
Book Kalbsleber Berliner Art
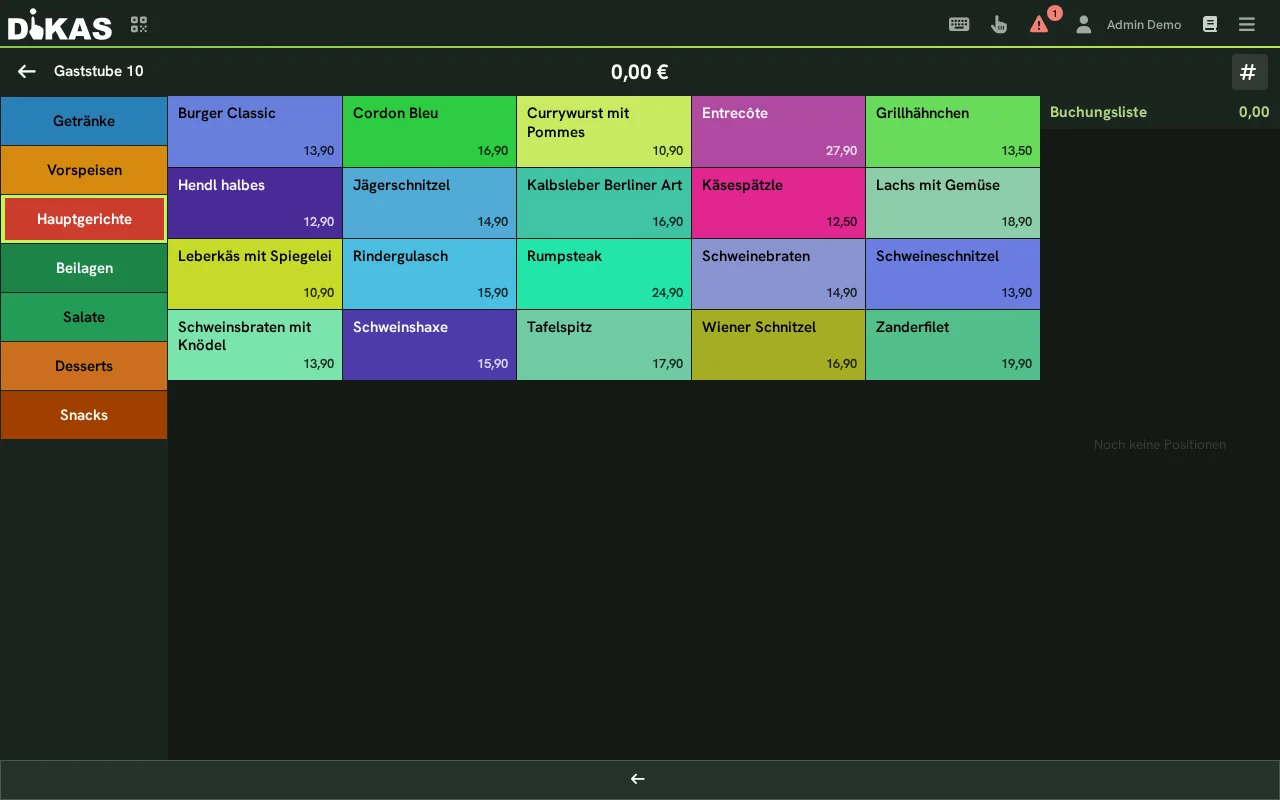coord(604,203)
